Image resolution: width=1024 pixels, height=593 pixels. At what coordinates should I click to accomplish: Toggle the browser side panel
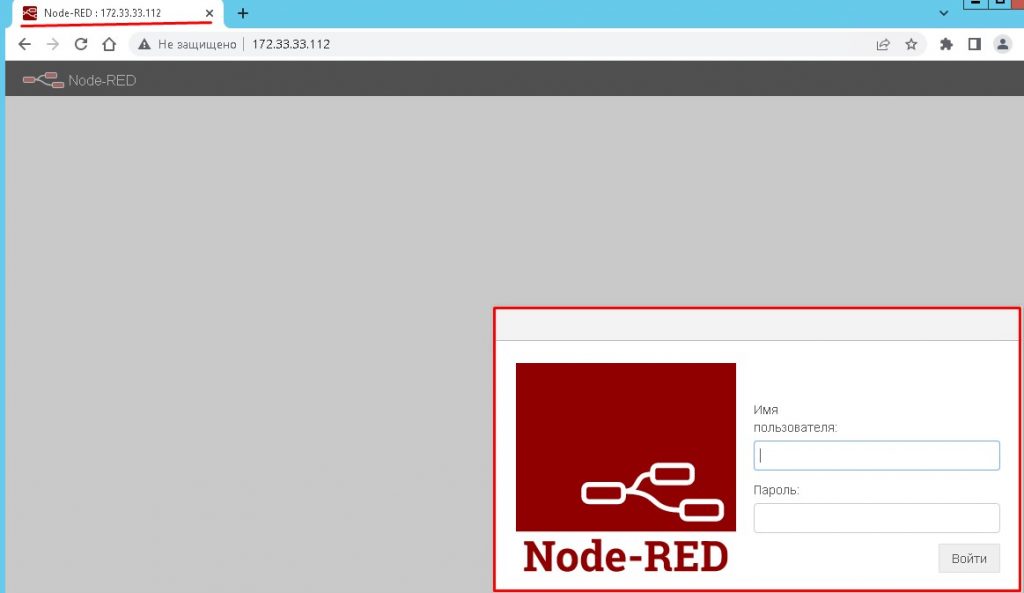click(x=974, y=44)
